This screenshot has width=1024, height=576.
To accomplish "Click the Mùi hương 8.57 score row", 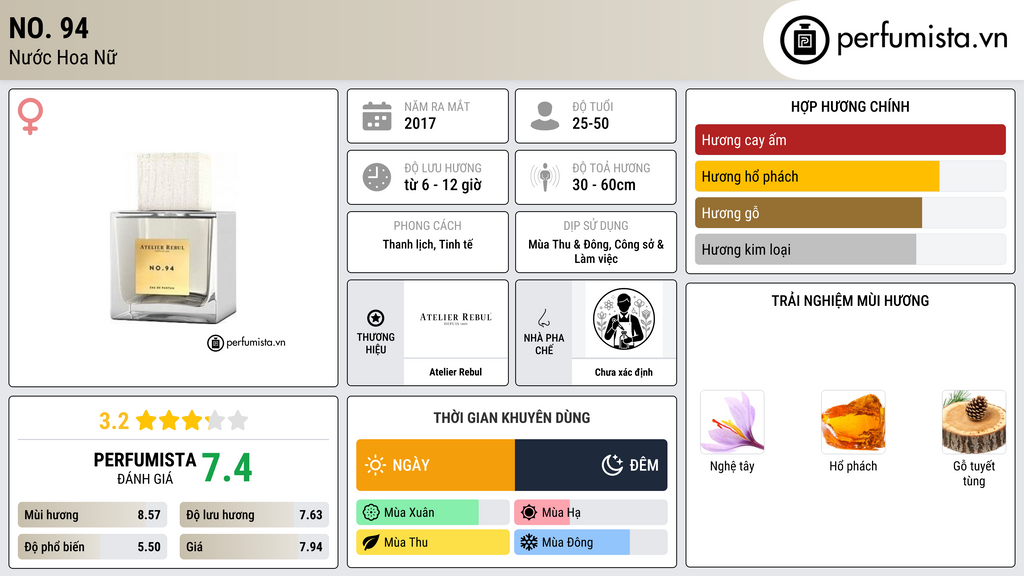I will pos(92,515).
